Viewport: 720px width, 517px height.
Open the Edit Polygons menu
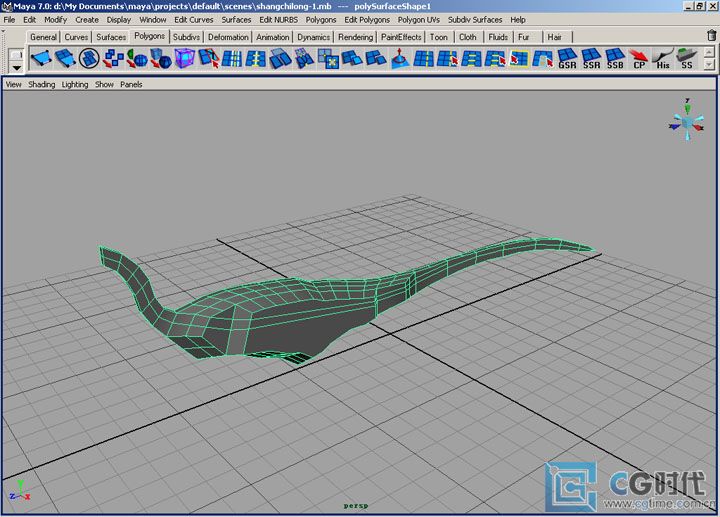tap(367, 20)
